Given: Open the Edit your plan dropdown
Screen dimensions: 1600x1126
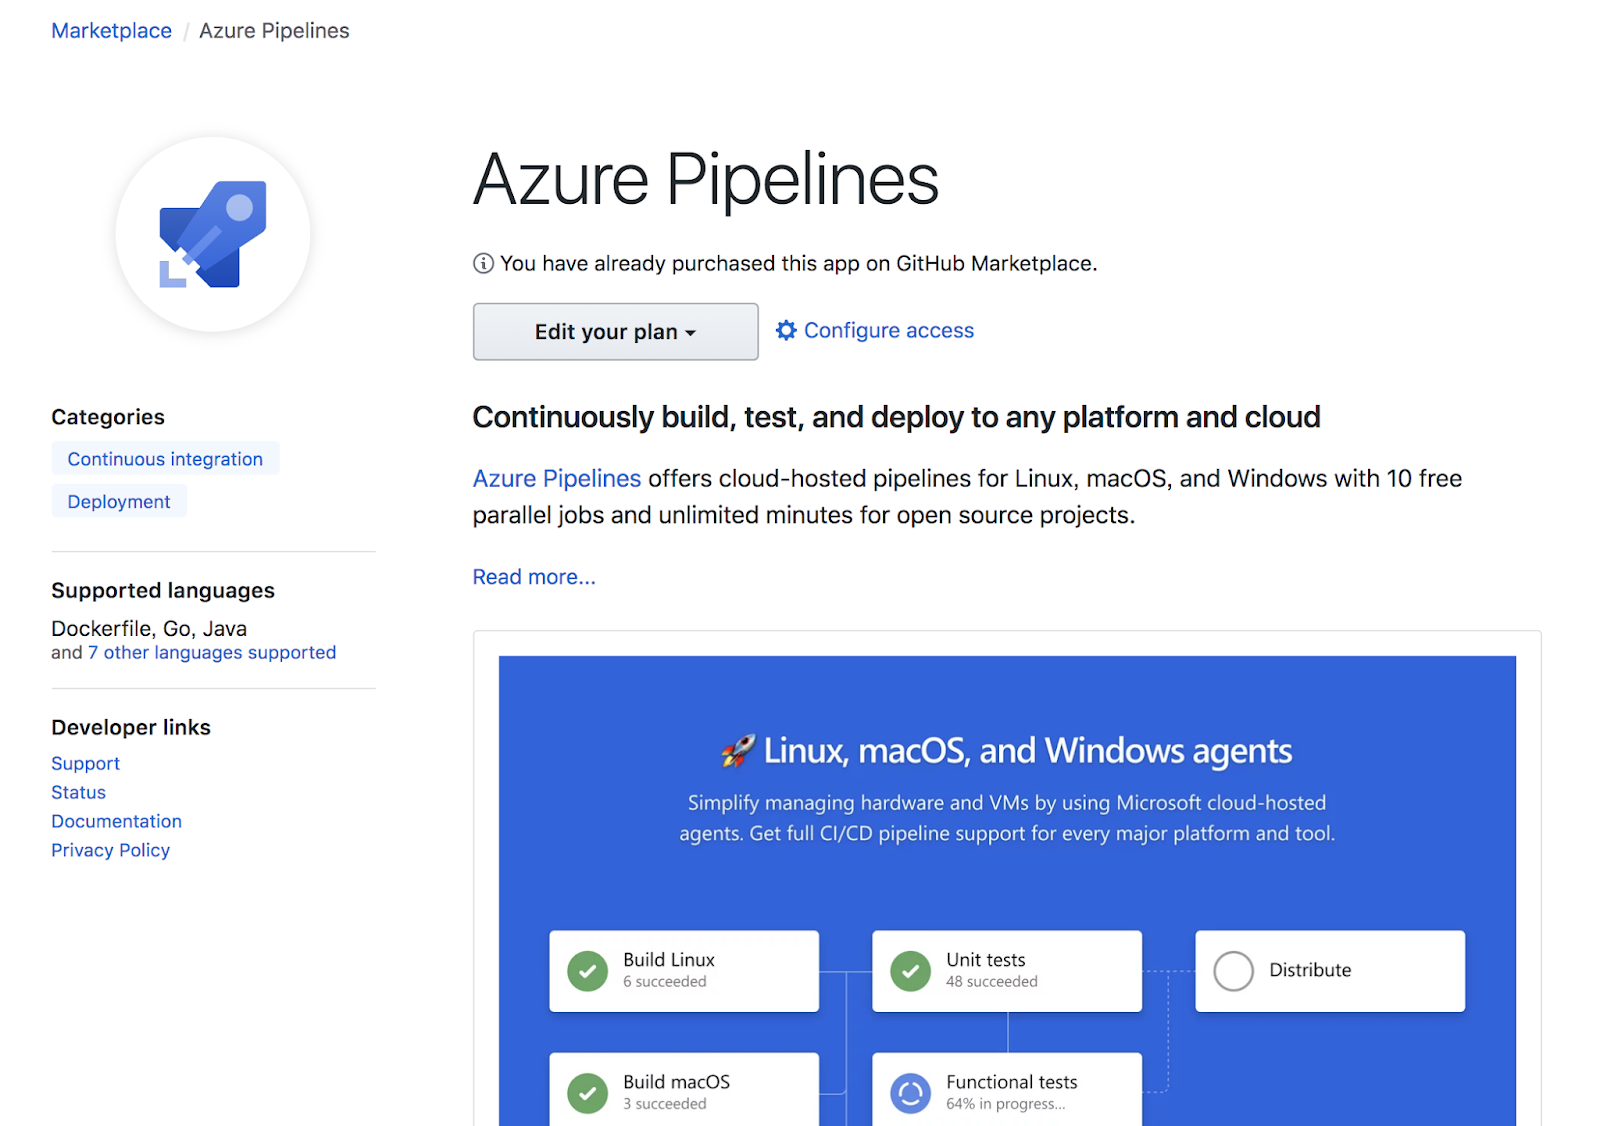Looking at the screenshot, I should coord(615,331).
